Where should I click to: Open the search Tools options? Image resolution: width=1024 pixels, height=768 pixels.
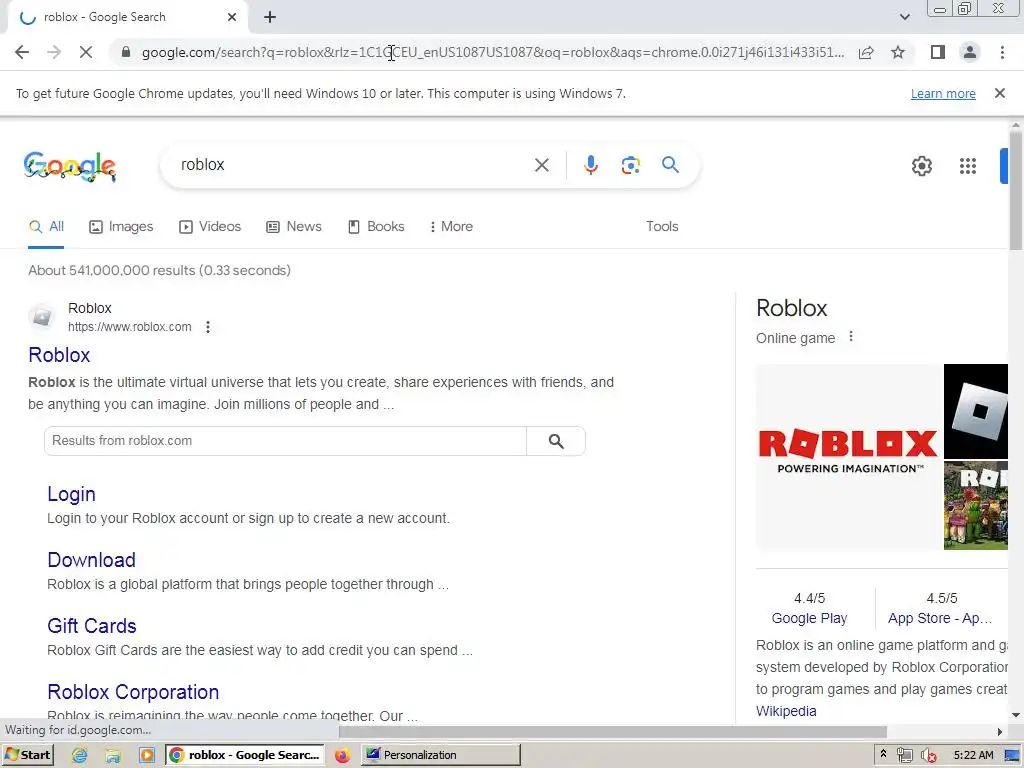pyautogui.click(x=662, y=227)
